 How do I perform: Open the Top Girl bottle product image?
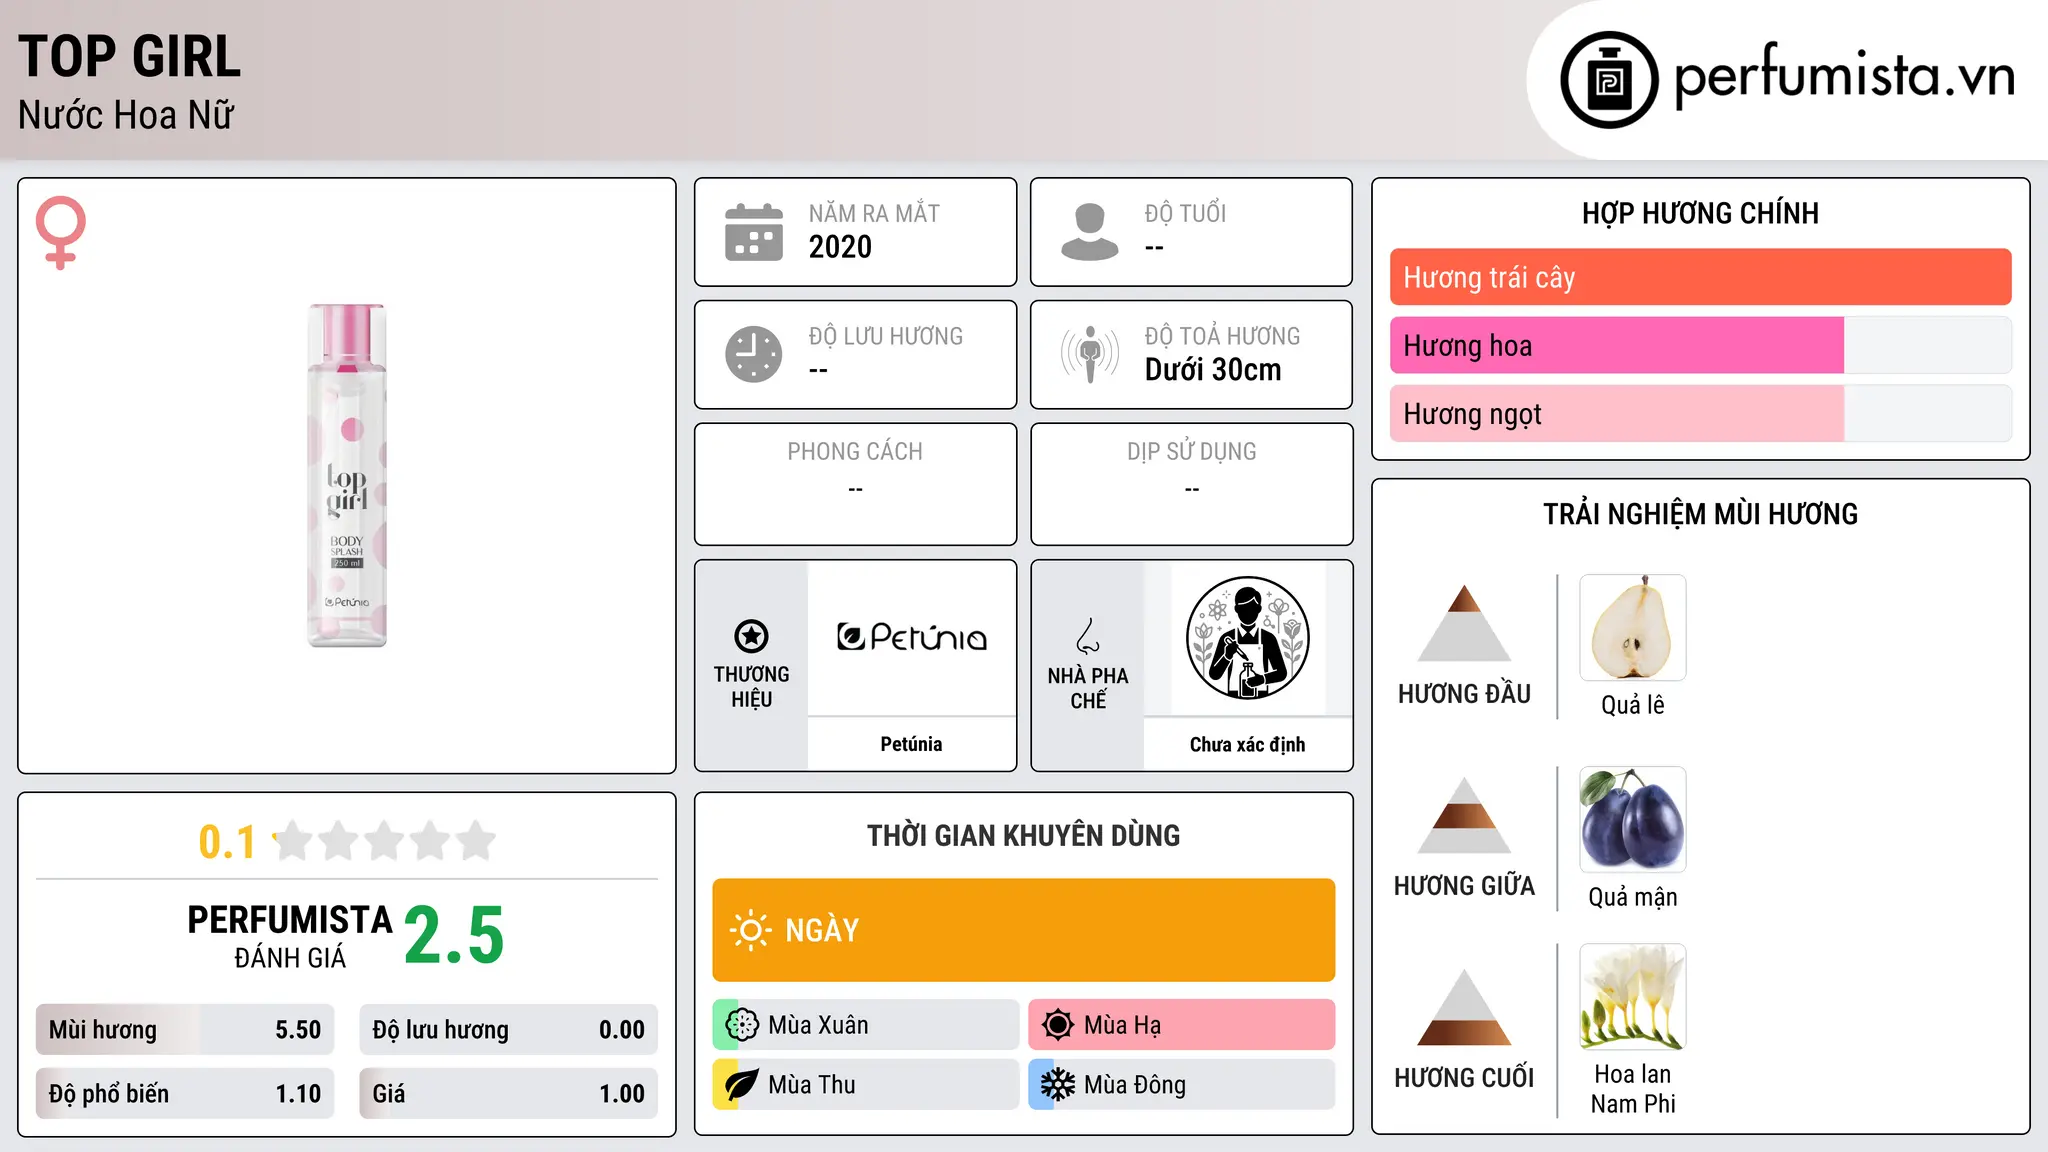pos(347,476)
